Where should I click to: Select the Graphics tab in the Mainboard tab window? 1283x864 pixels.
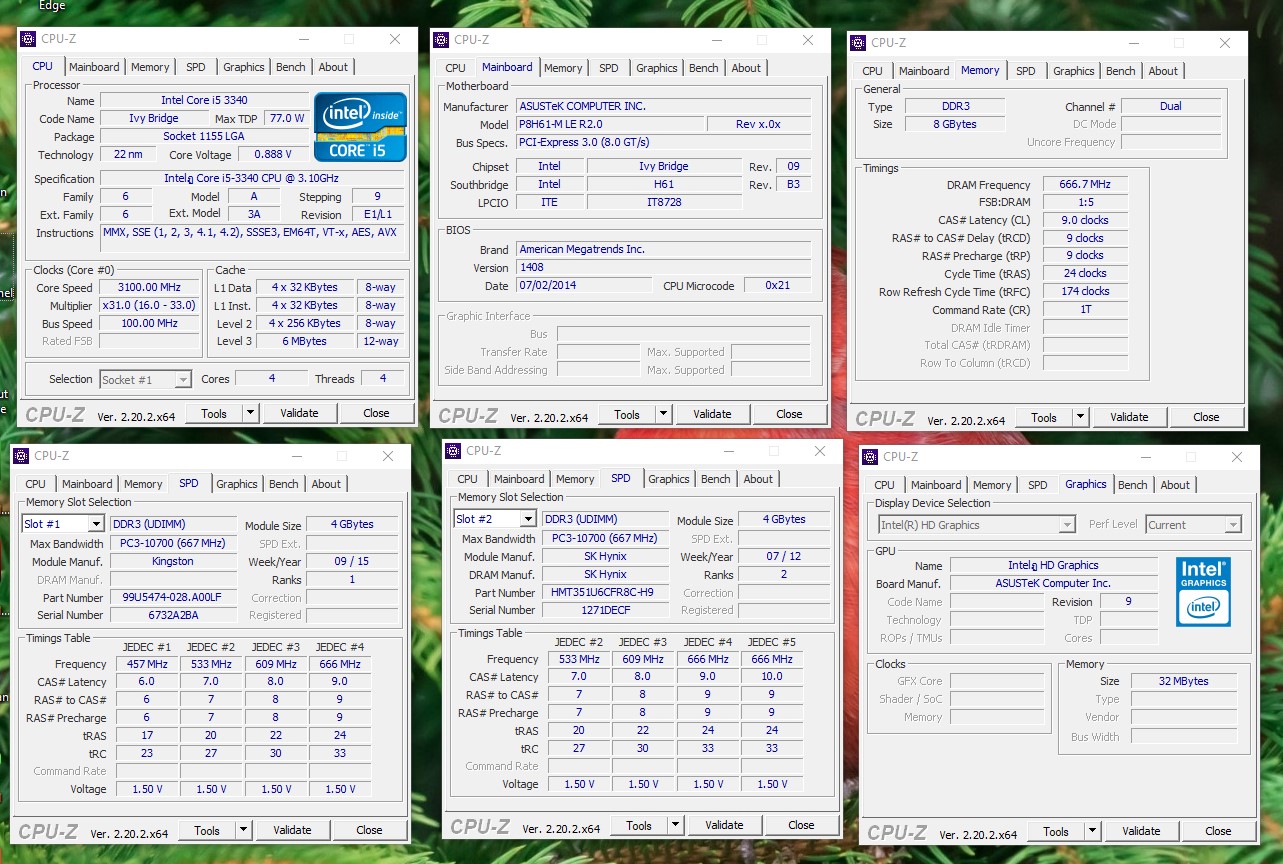pos(657,68)
